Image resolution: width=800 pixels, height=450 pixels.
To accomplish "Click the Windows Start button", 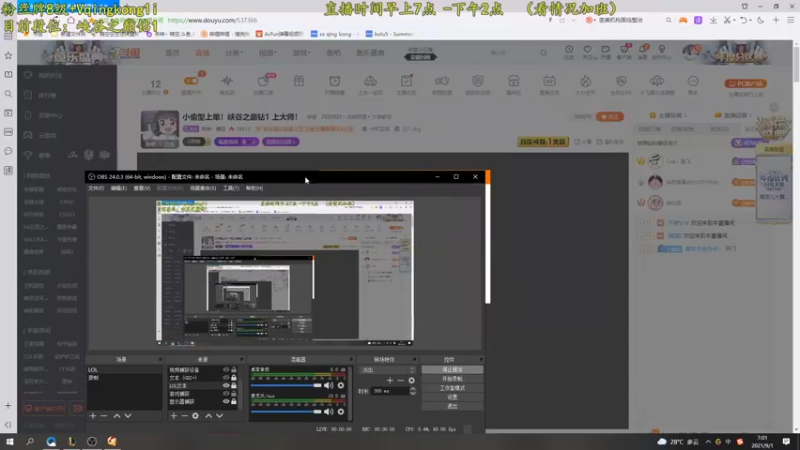I will coord(9,441).
